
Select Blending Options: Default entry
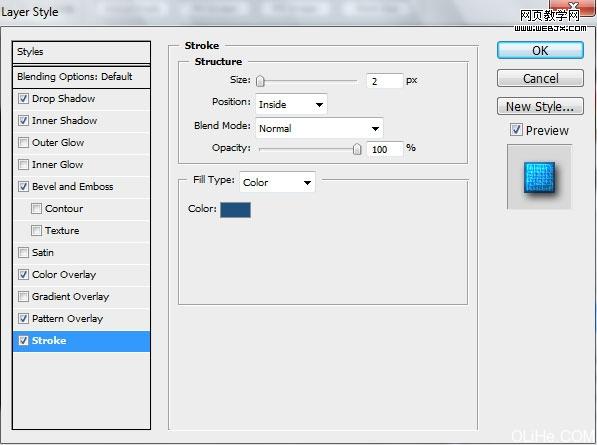tap(81, 77)
